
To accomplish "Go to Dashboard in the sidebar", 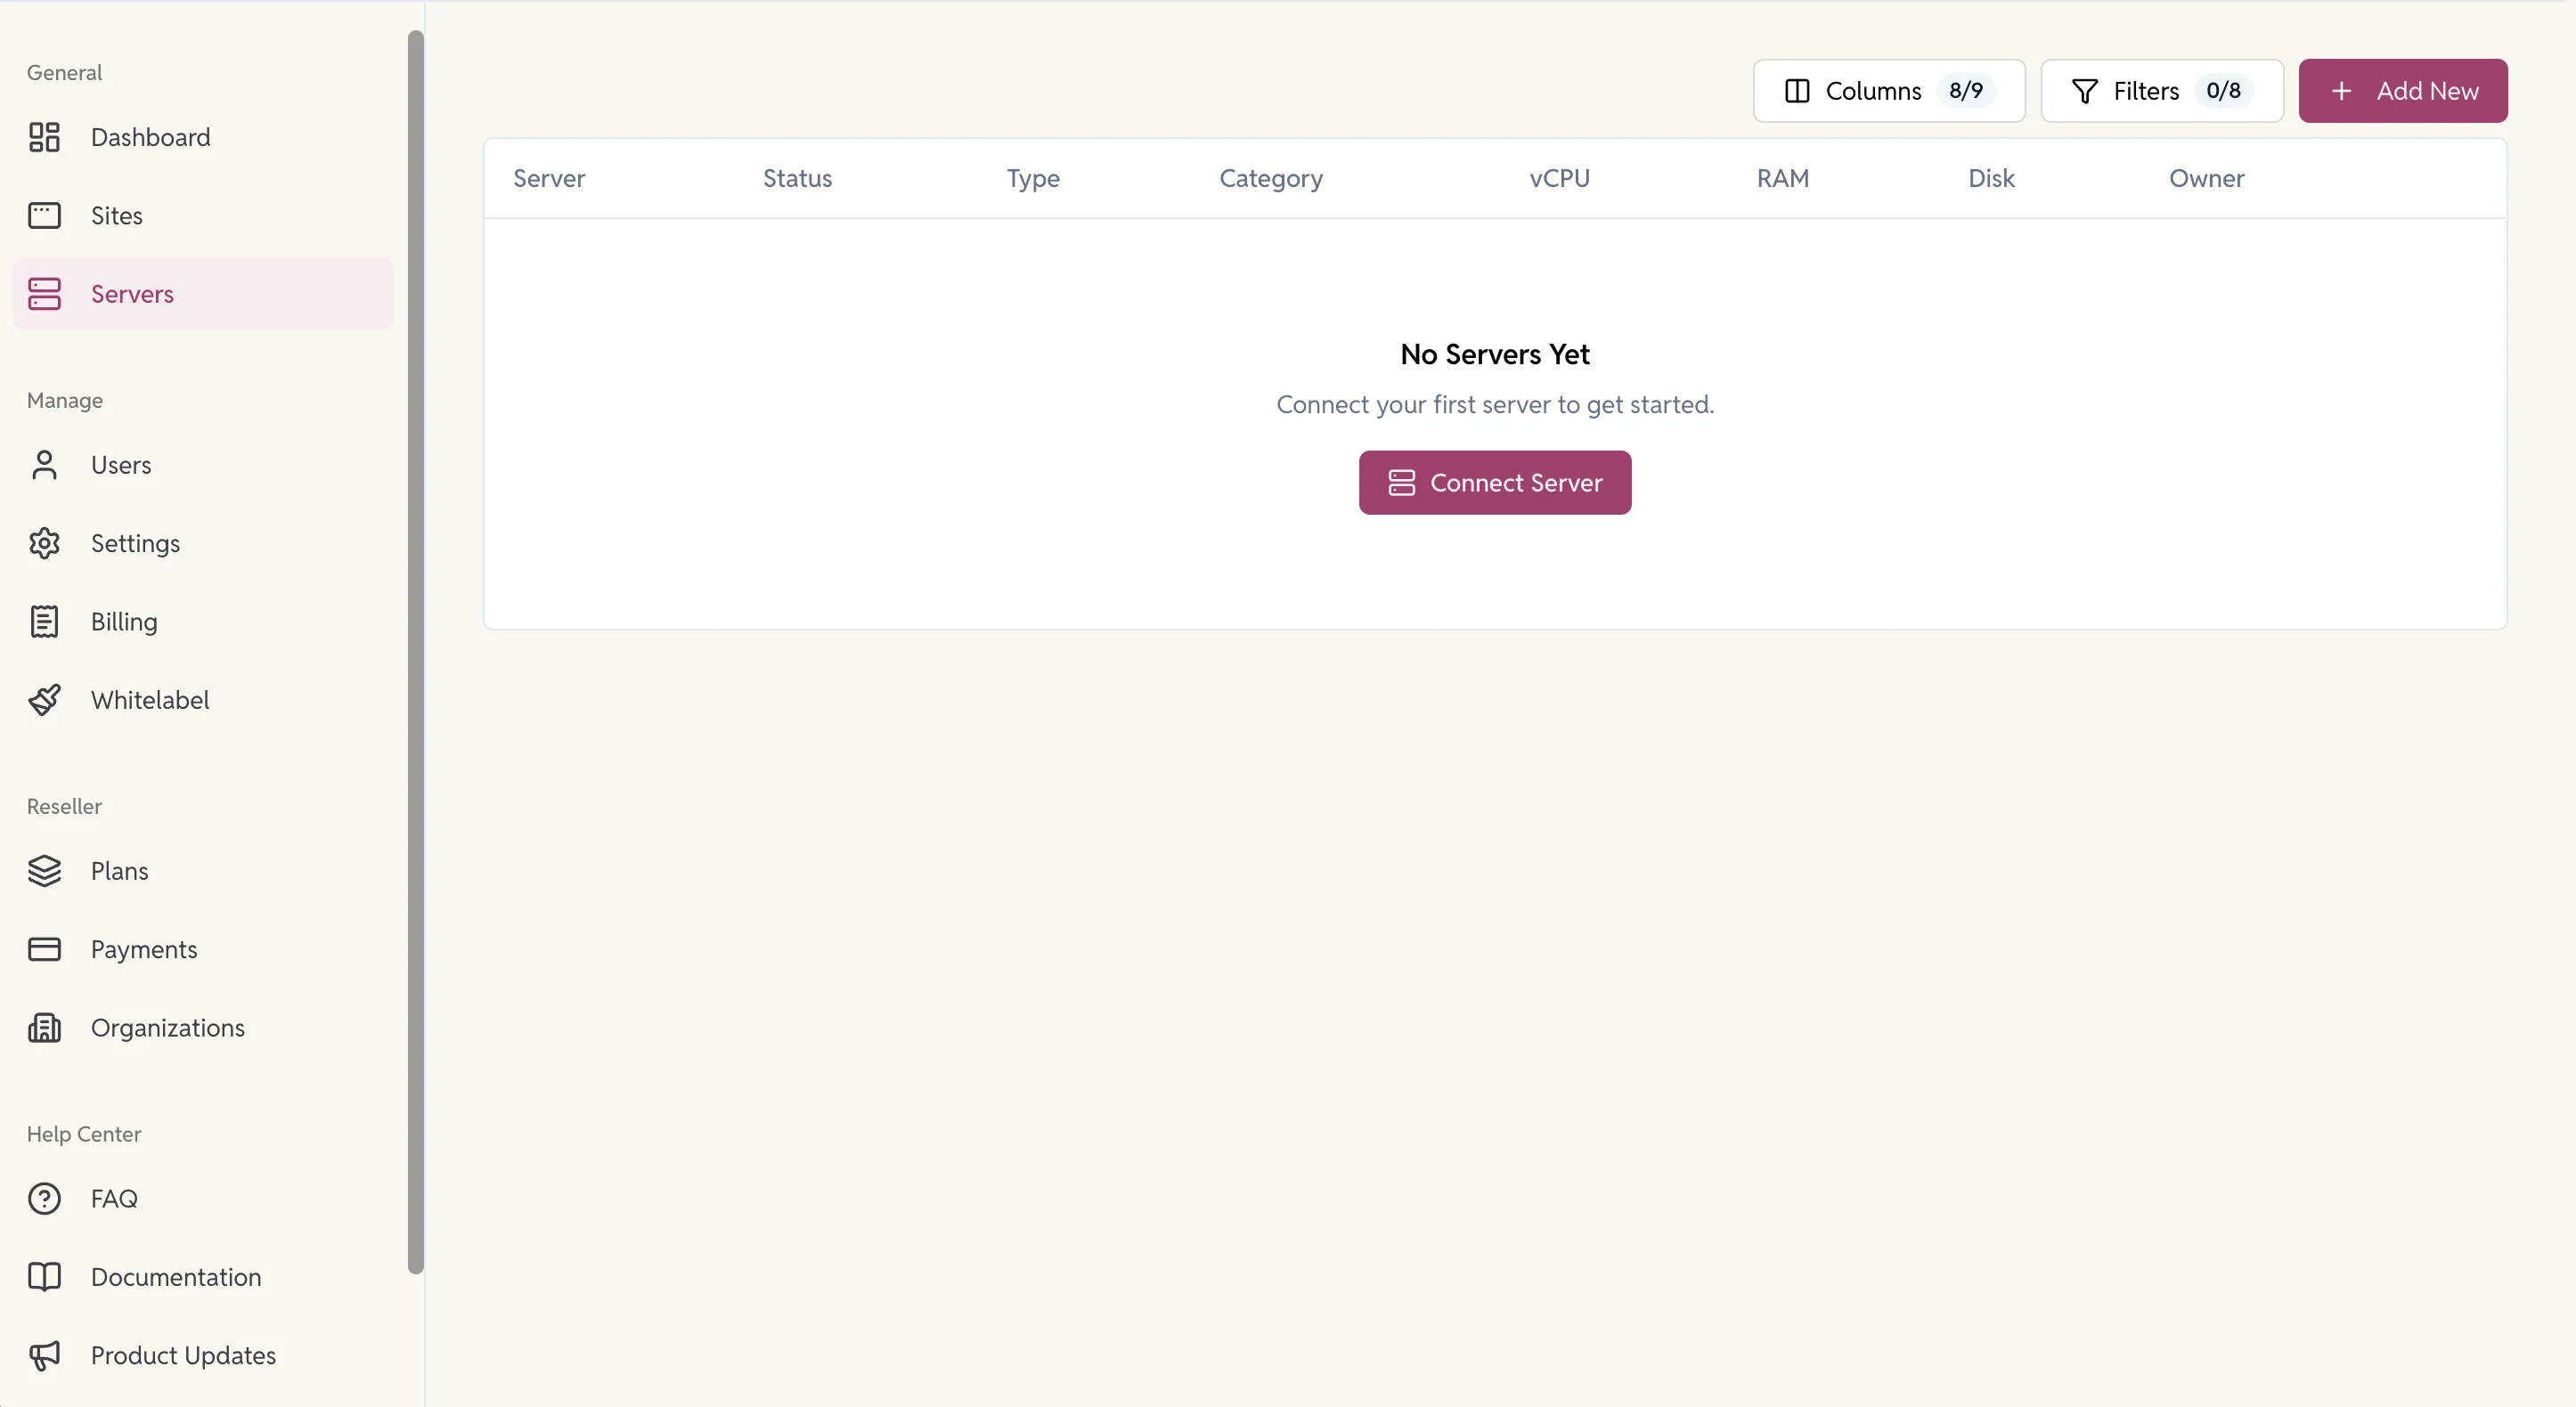I will tap(203, 137).
